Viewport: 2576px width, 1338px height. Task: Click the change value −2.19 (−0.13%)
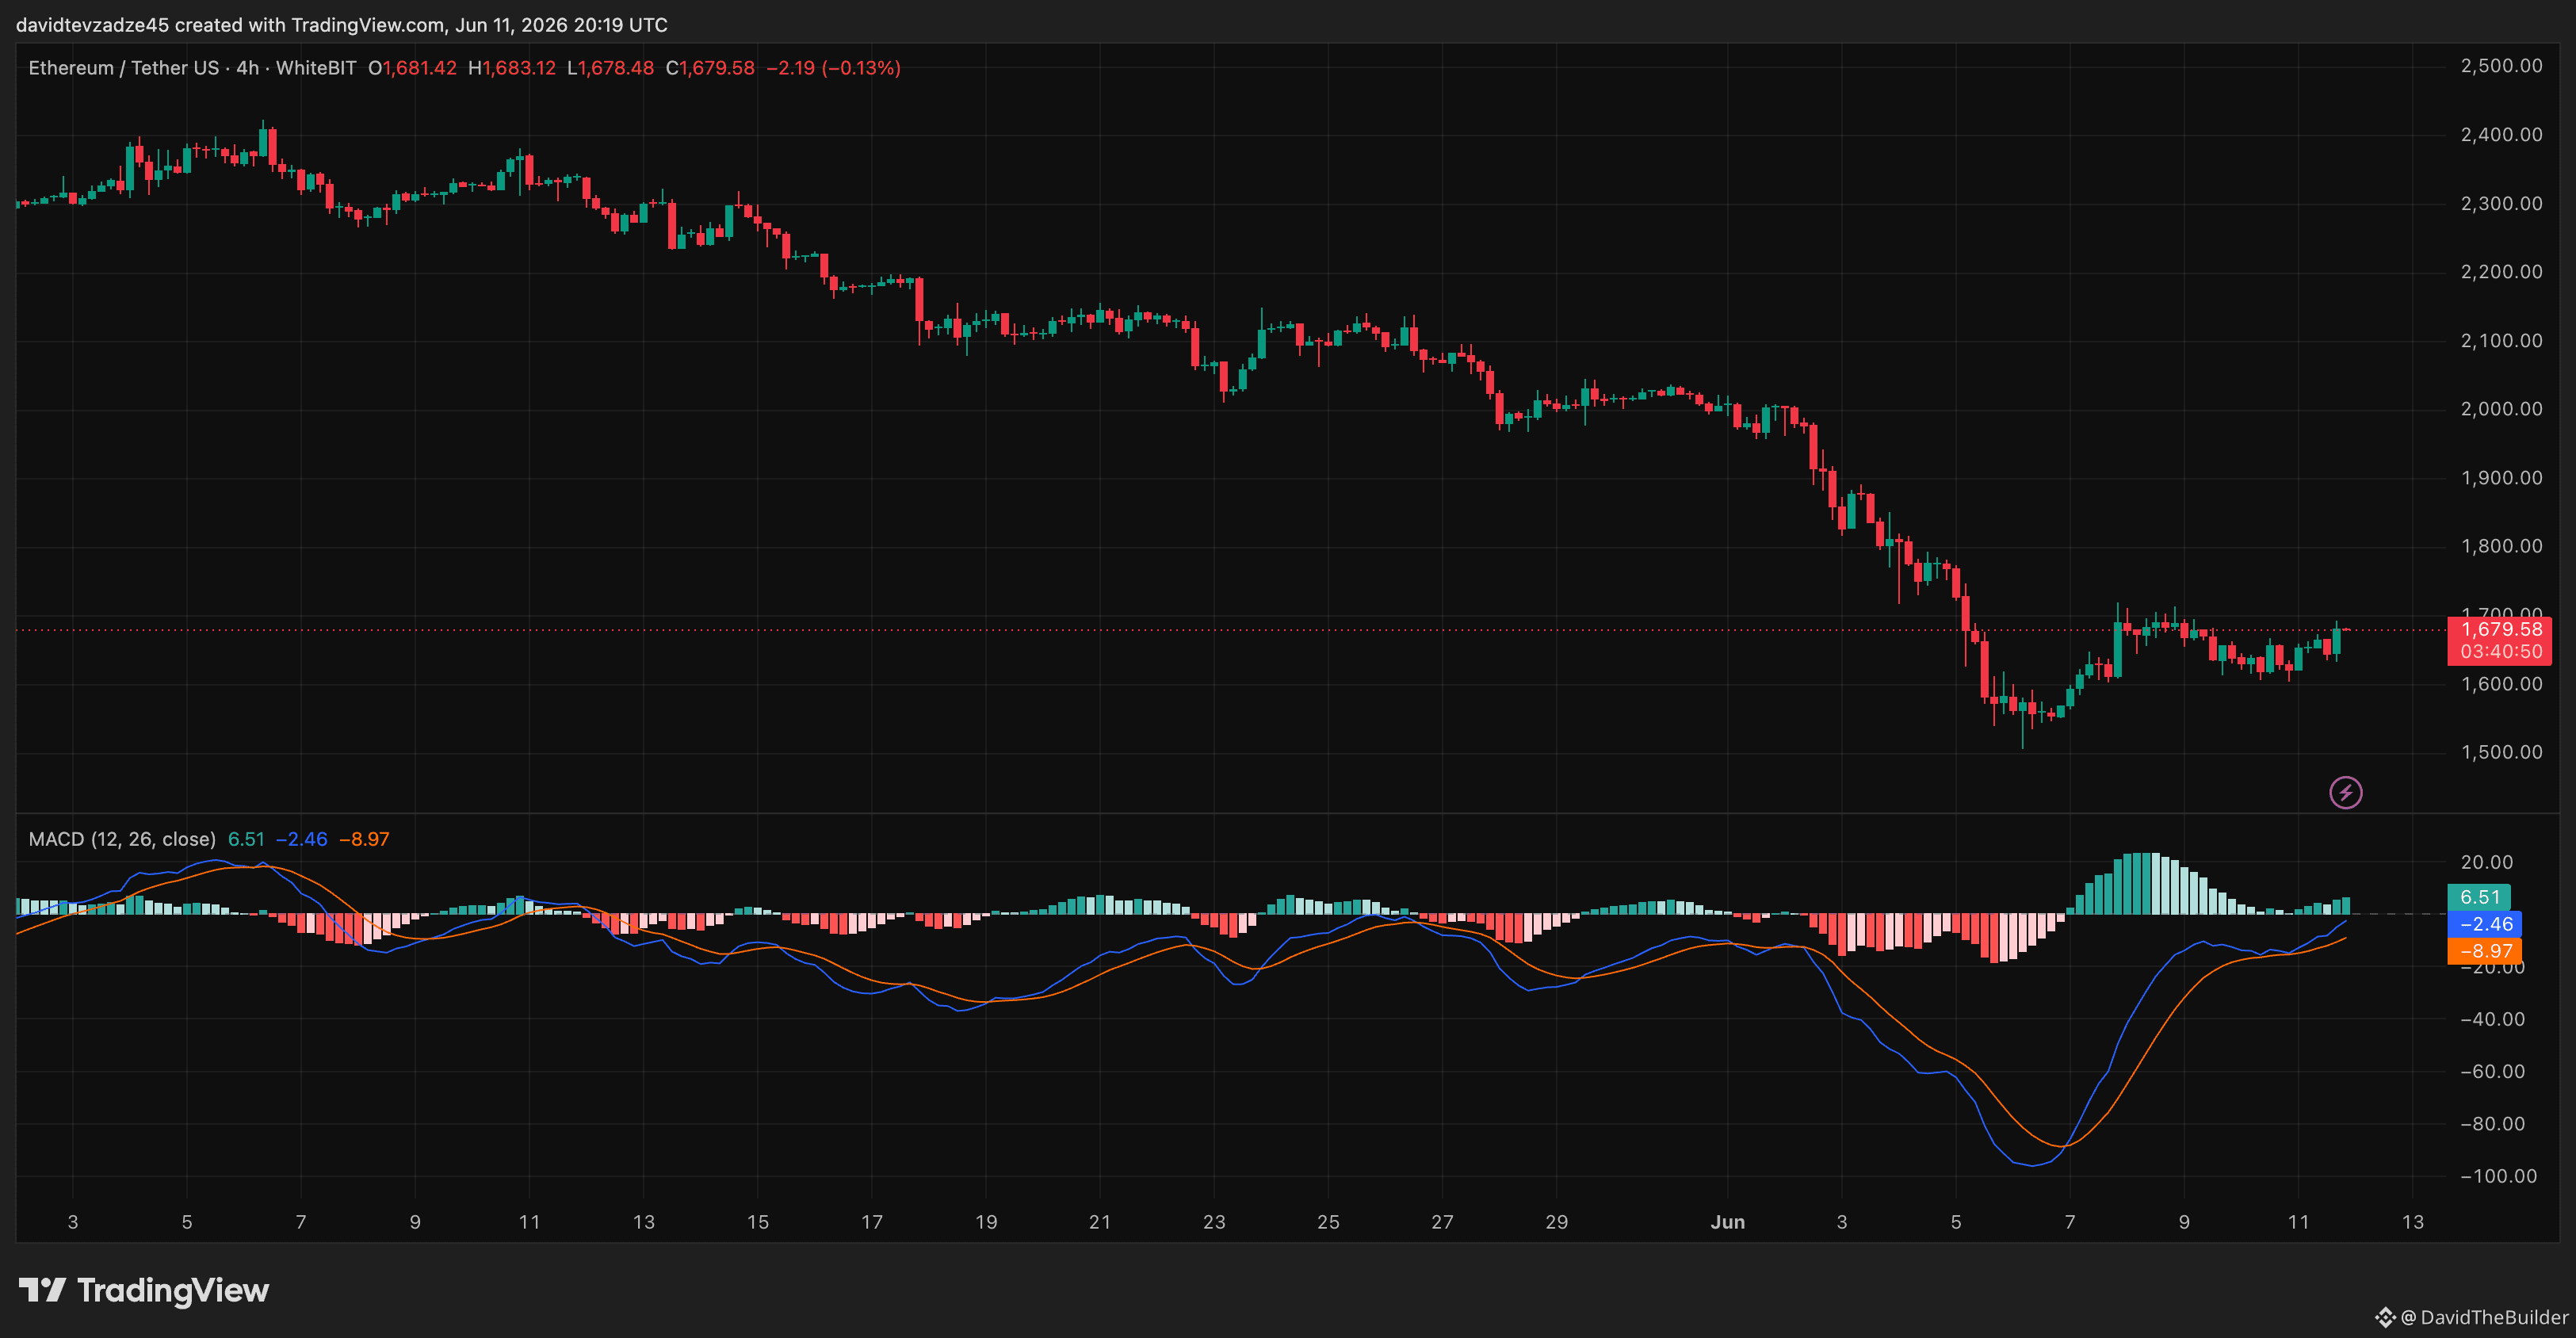833,68
